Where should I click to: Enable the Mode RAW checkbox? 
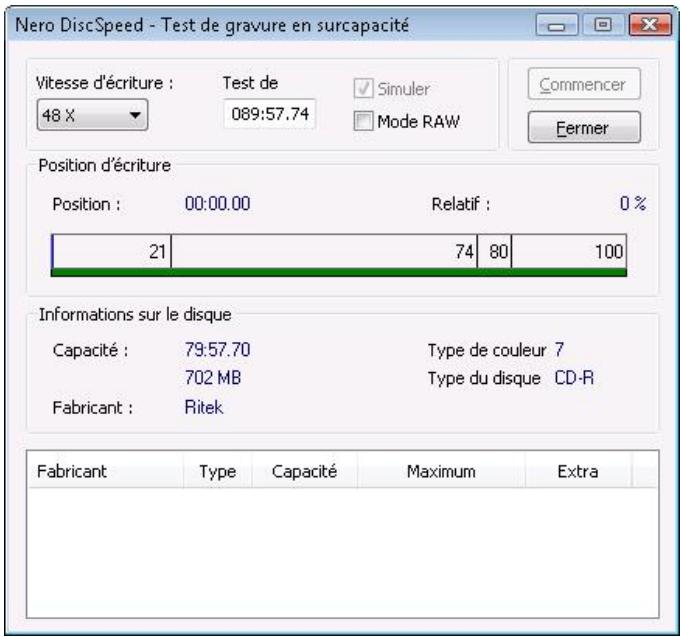(363, 121)
